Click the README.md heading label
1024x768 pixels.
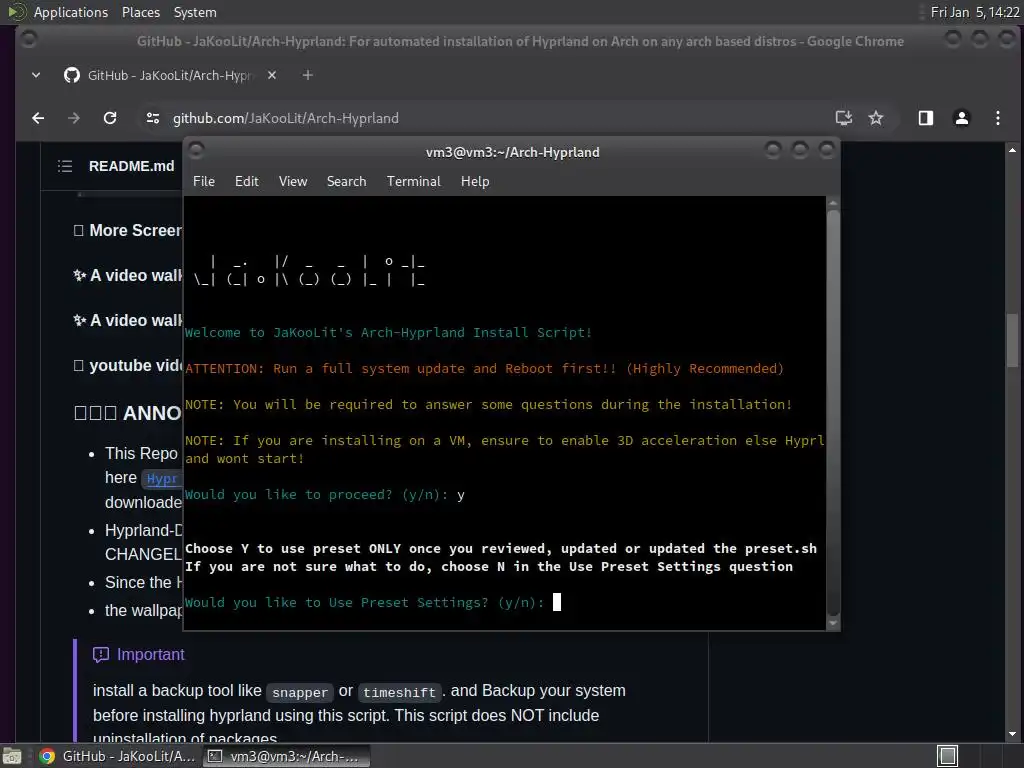coord(131,166)
